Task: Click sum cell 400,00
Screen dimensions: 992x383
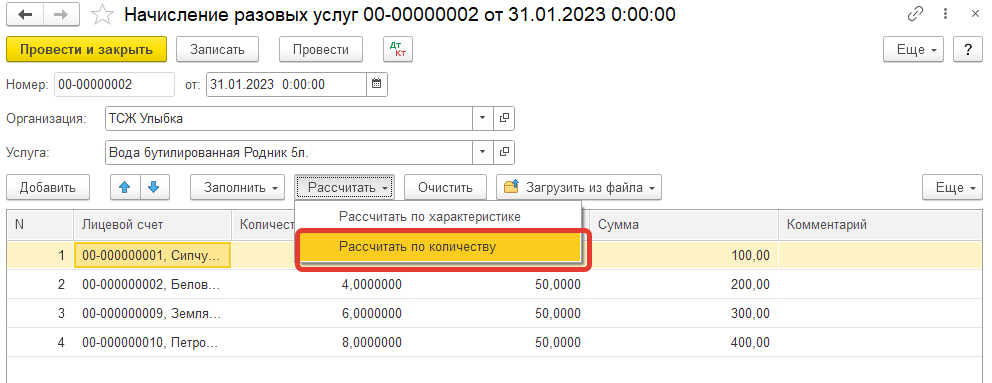Action: coord(685,342)
